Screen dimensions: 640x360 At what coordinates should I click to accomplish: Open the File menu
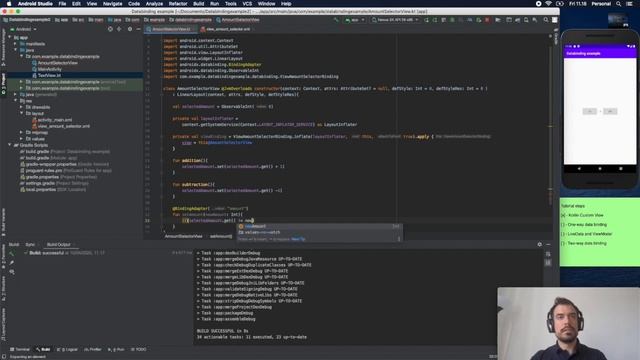coord(62,4)
